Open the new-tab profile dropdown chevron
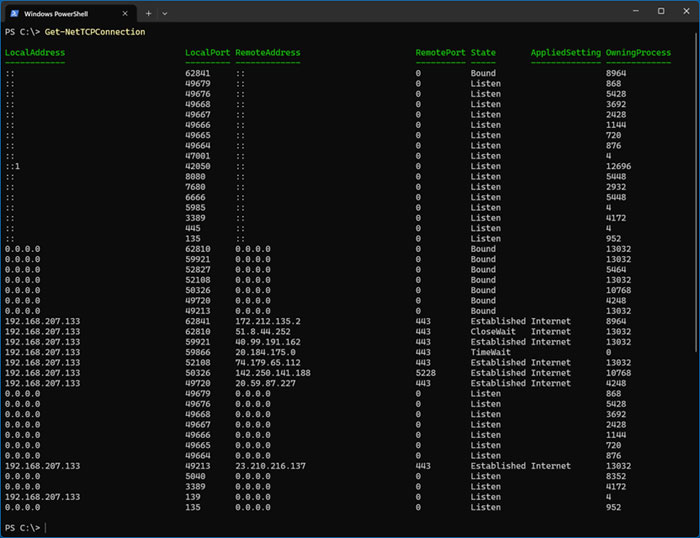Viewport: 700px width, 538px height. point(165,13)
